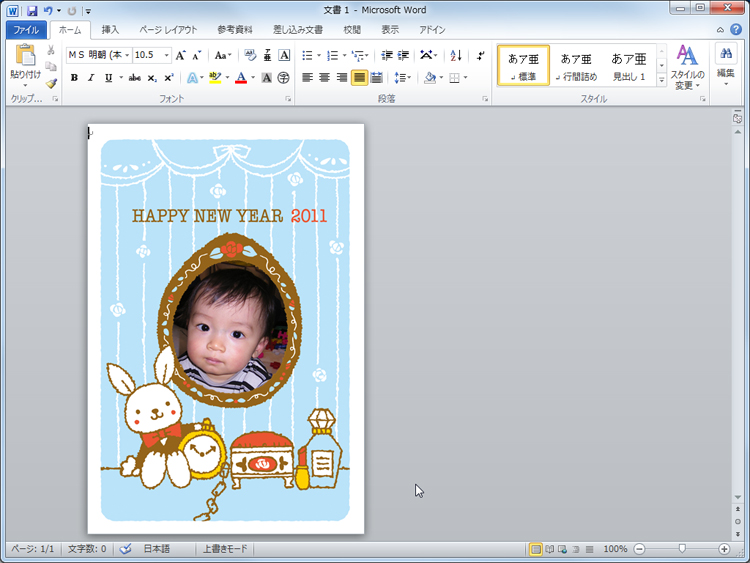Open the ページ レイアウト tab
This screenshot has height=563, width=750.
pos(168,30)
